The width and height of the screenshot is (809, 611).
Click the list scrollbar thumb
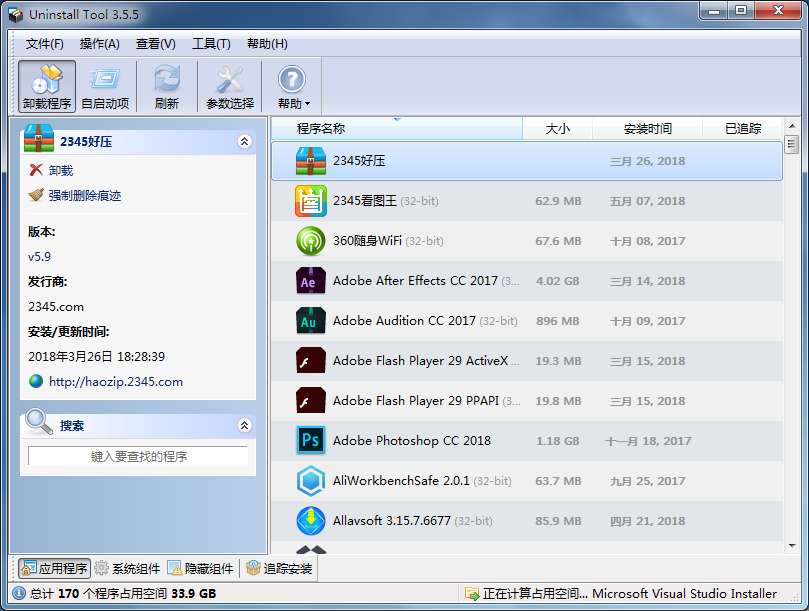(x=792, y=144)
